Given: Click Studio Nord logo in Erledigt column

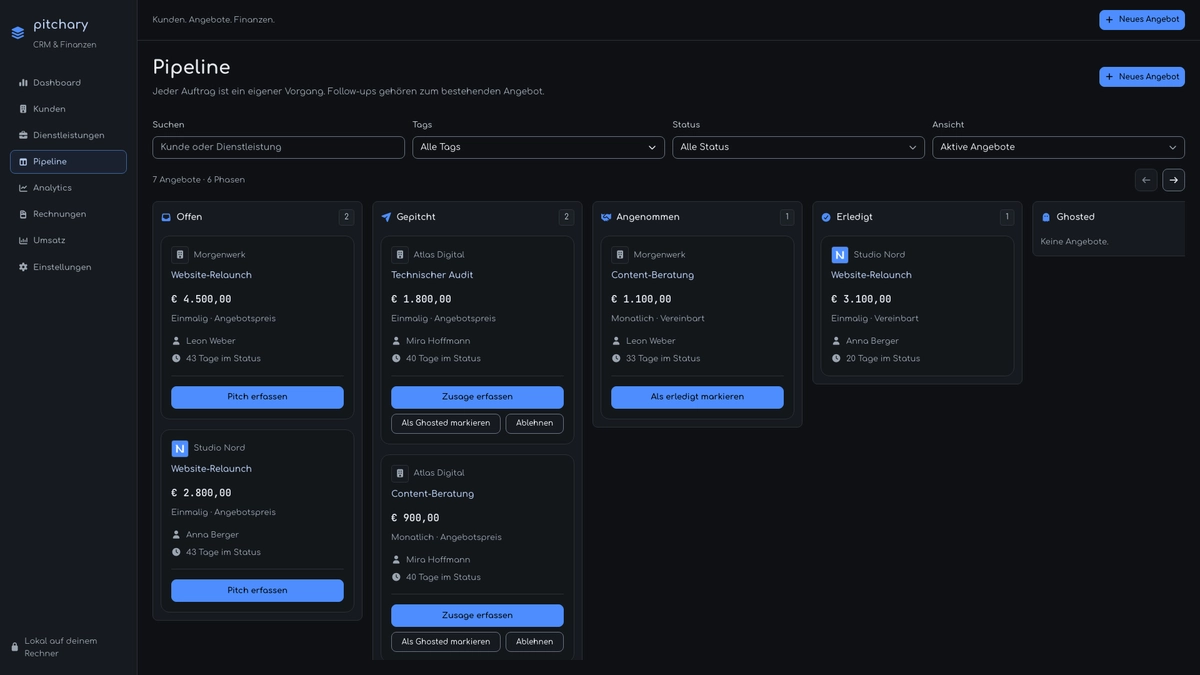Looking at the screenshot, I should click(x=840, y=255).
